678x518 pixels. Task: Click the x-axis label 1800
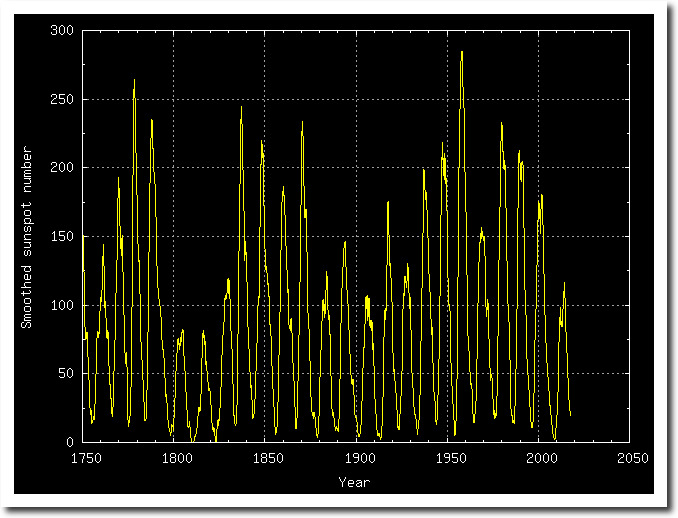click(x=177, y=458)
